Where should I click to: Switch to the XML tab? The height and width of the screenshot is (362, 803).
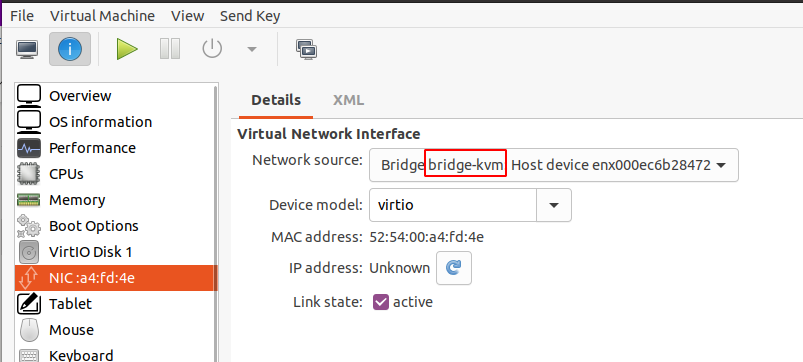[x=348, y=100]
